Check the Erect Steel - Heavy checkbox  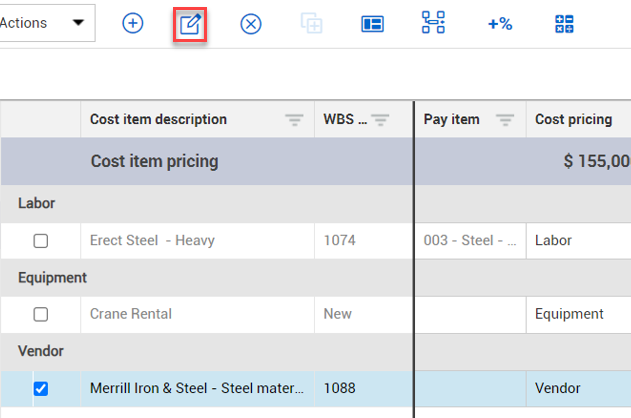tap(41, 241)
